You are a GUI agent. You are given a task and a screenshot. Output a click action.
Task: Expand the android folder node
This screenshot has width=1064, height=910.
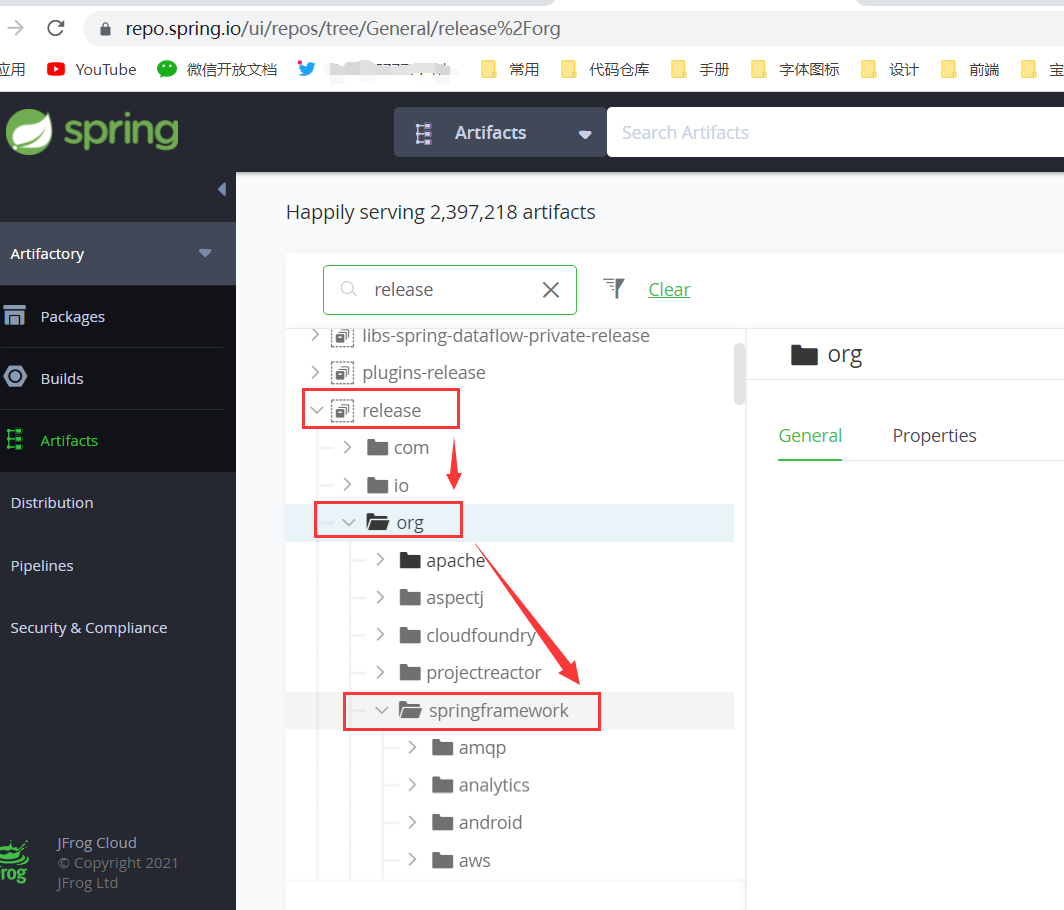(412, 822)
